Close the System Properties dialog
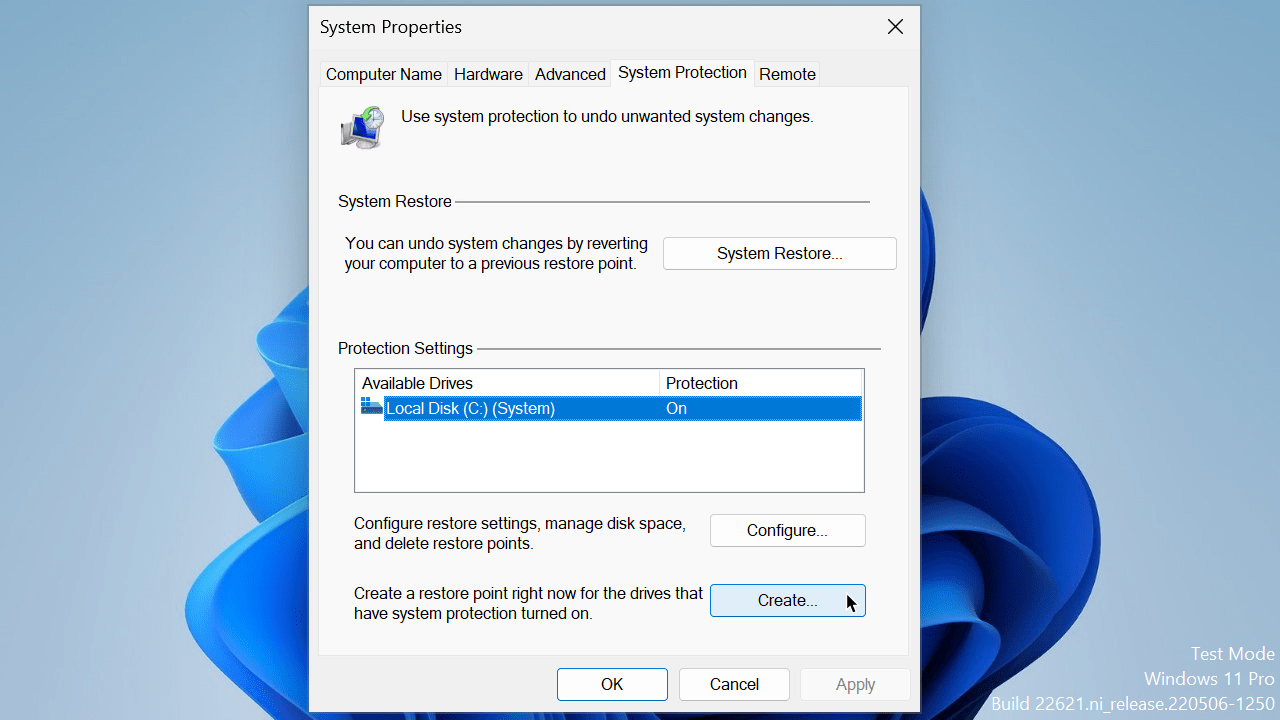 point(895,28)
